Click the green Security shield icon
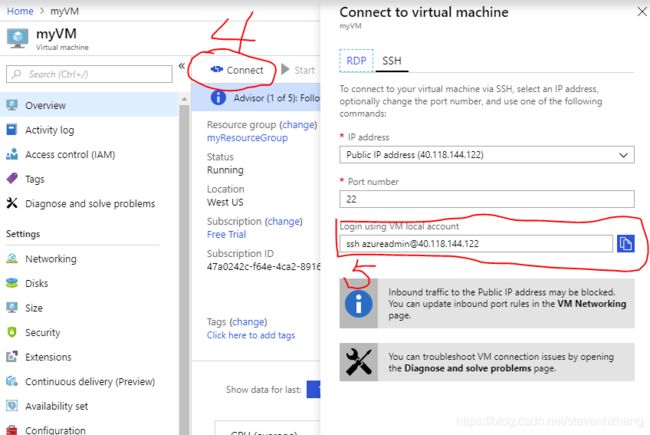Image resolution: width=650 pixels, height=435 pixels. click(12, 332)
